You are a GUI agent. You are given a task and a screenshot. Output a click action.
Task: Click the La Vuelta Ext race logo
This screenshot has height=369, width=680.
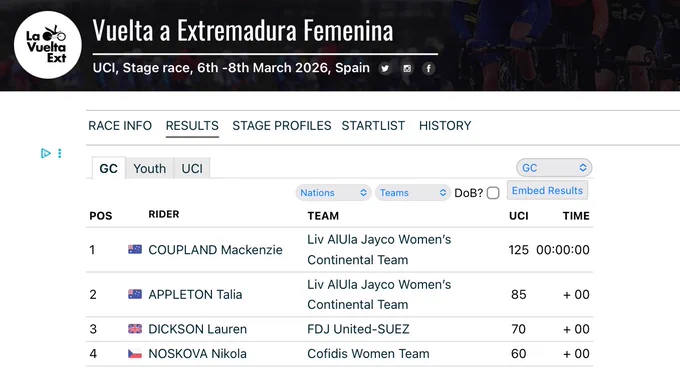click(48, 45)
